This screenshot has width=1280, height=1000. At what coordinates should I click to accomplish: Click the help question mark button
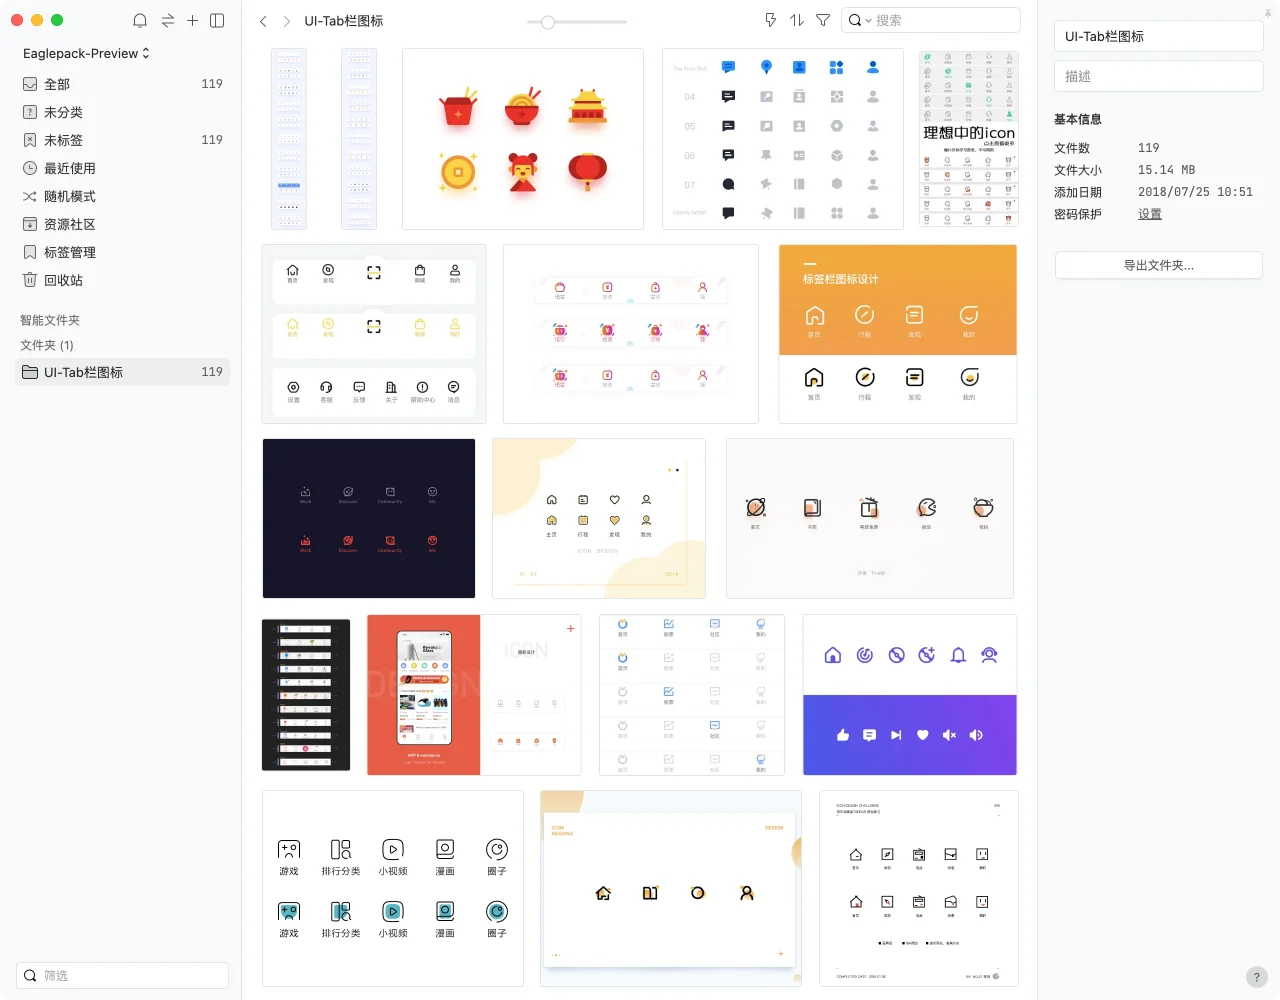[x=1257, y=977]
